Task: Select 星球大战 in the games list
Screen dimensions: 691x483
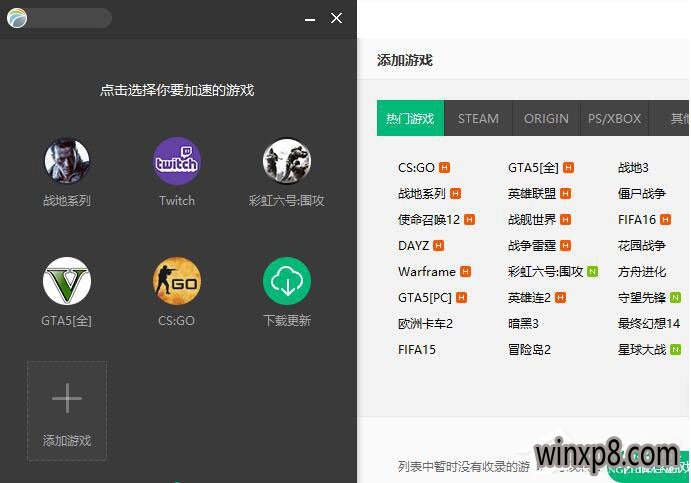Action: coord(642,349)
